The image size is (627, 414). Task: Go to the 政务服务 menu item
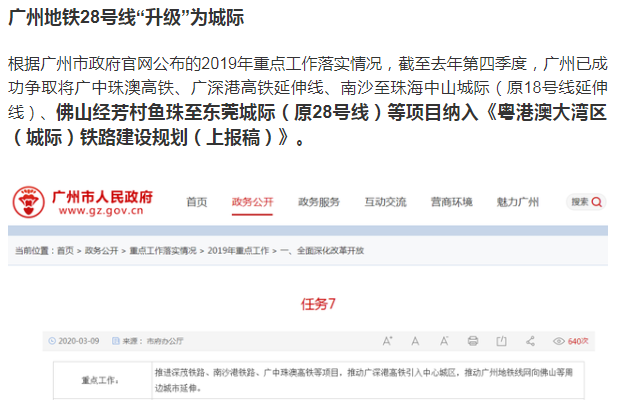pos(319,202)
